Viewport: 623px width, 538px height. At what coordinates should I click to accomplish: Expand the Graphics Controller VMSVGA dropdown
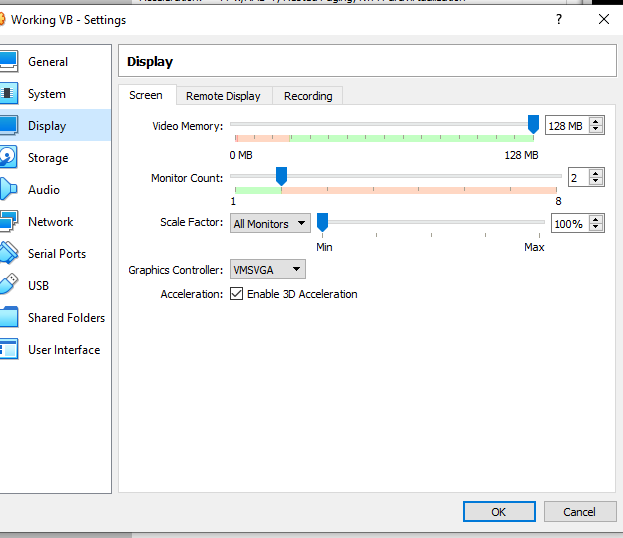tap(267, 270)
